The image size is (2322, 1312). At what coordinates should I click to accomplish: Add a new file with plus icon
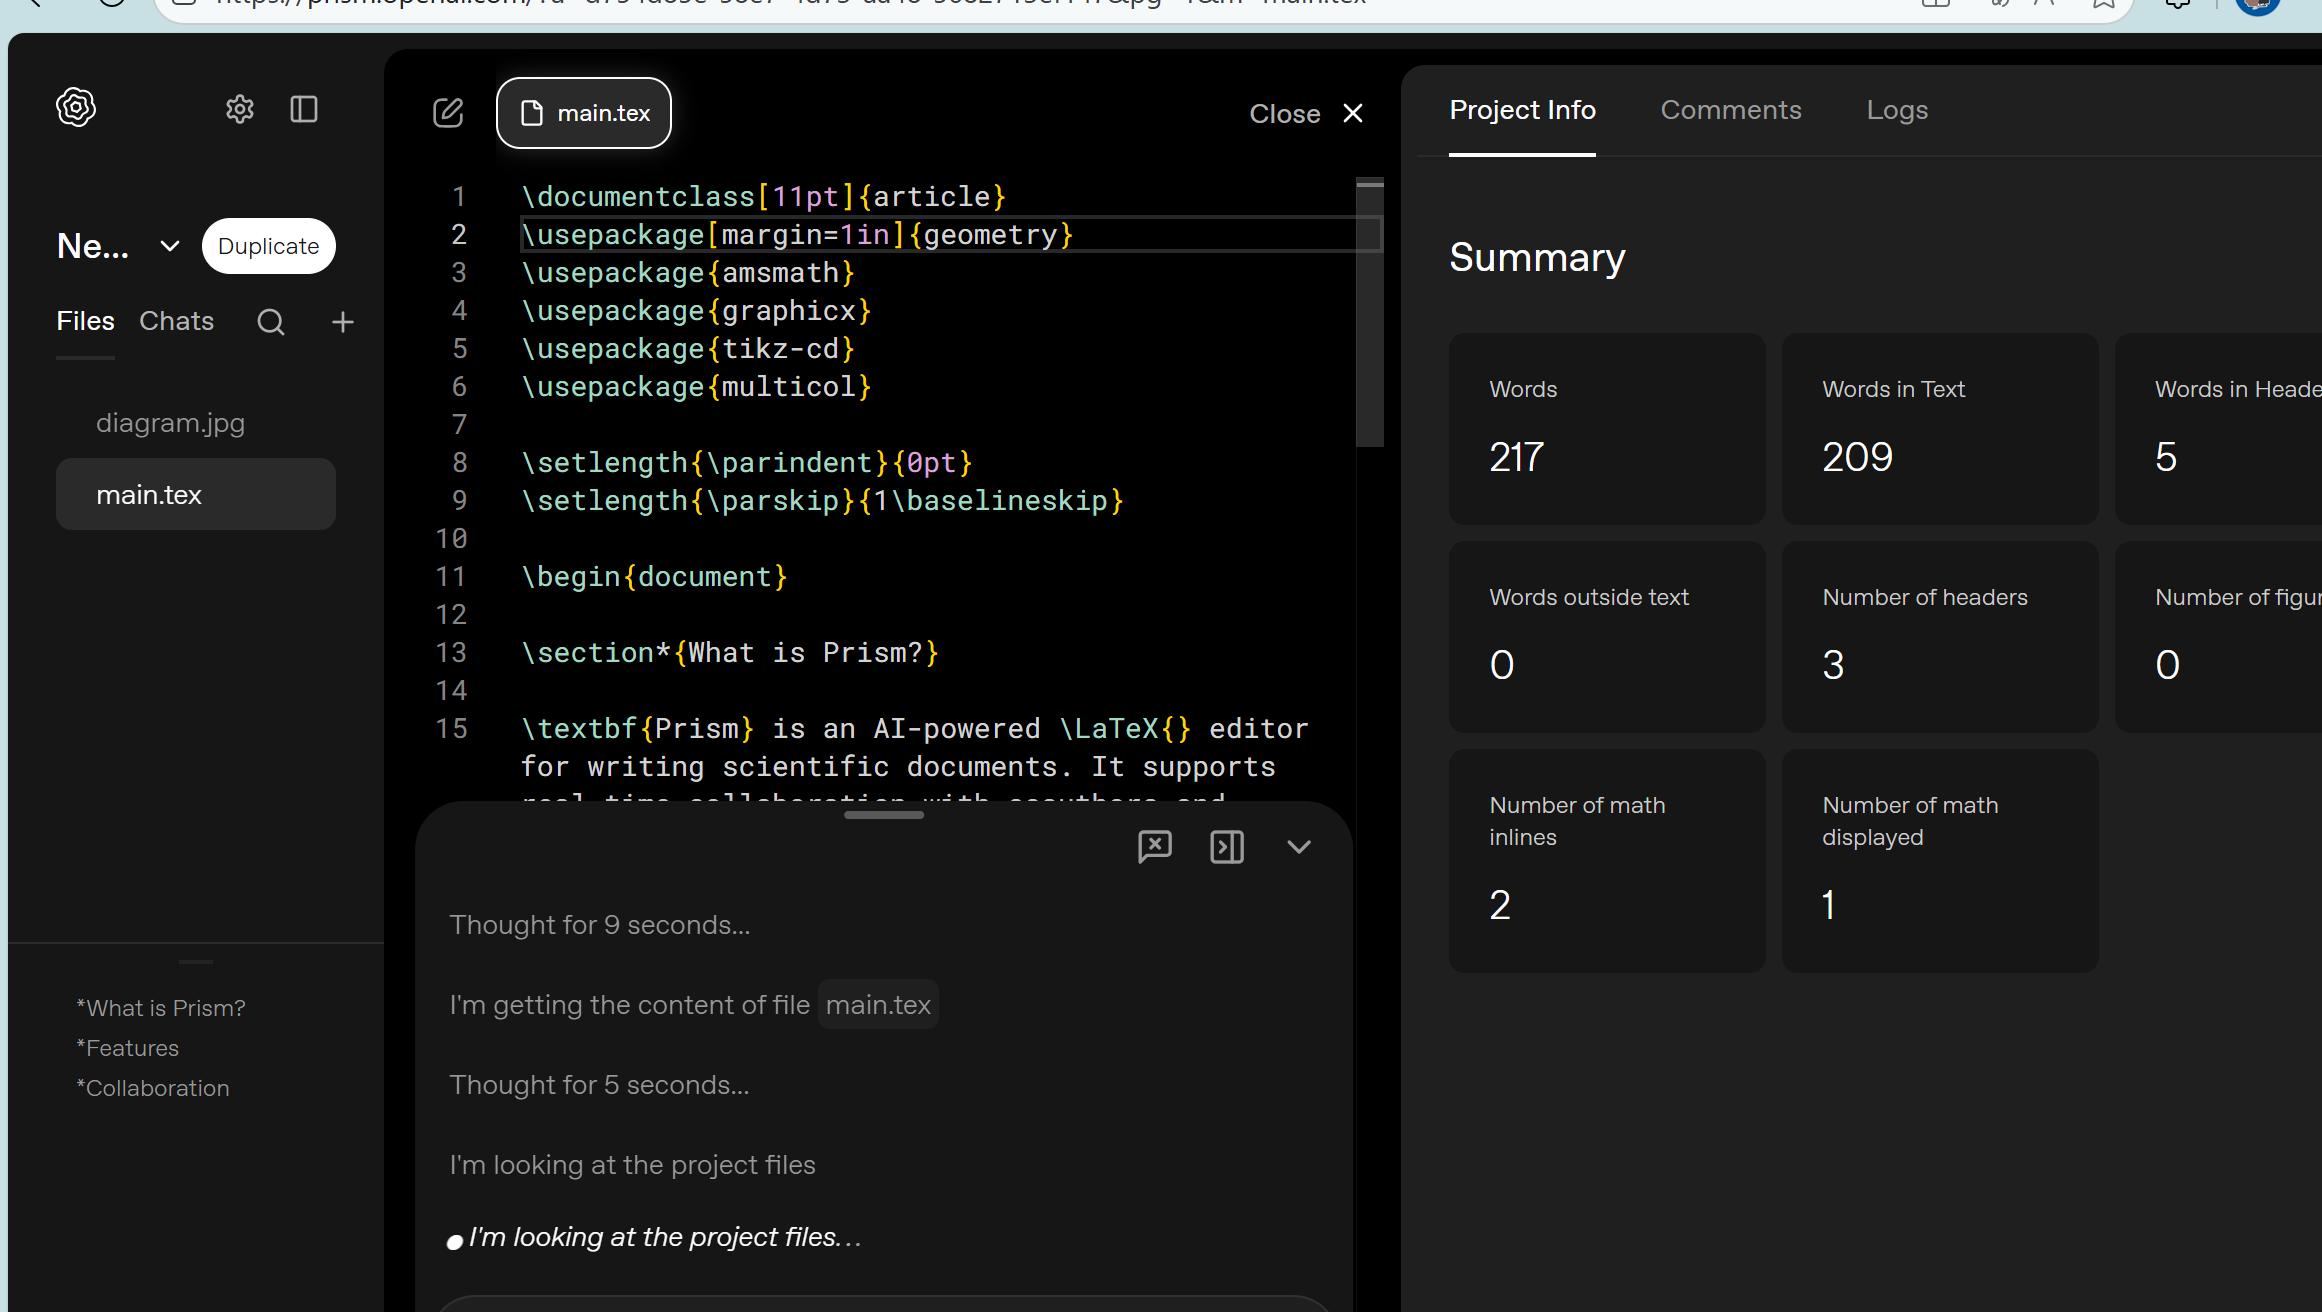click(343, 322)
